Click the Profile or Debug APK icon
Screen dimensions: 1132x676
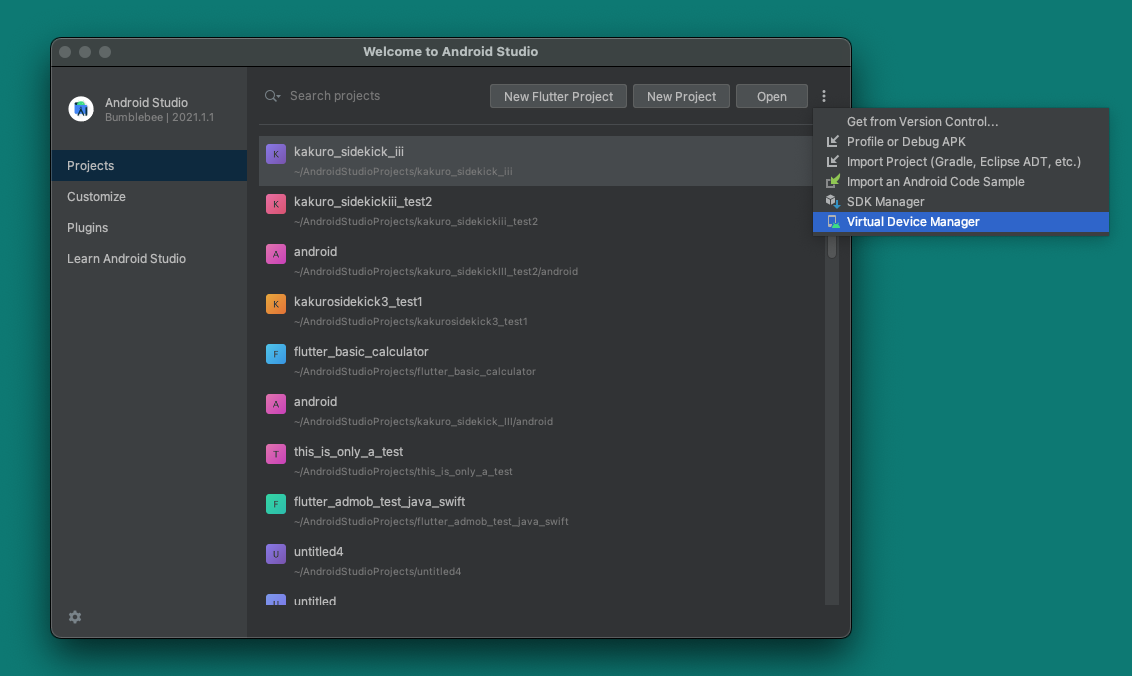point(833,142)
